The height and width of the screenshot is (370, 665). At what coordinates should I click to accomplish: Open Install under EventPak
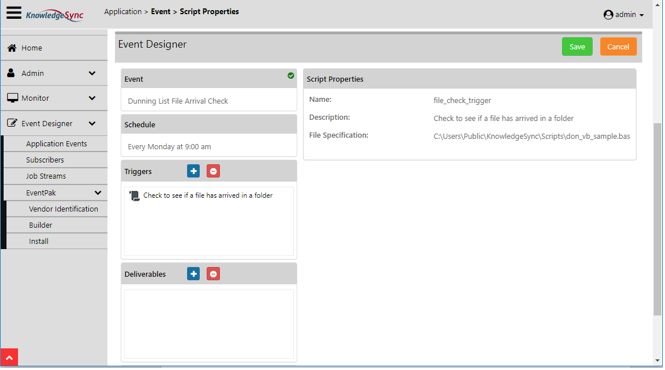click(x=57, y=241)
